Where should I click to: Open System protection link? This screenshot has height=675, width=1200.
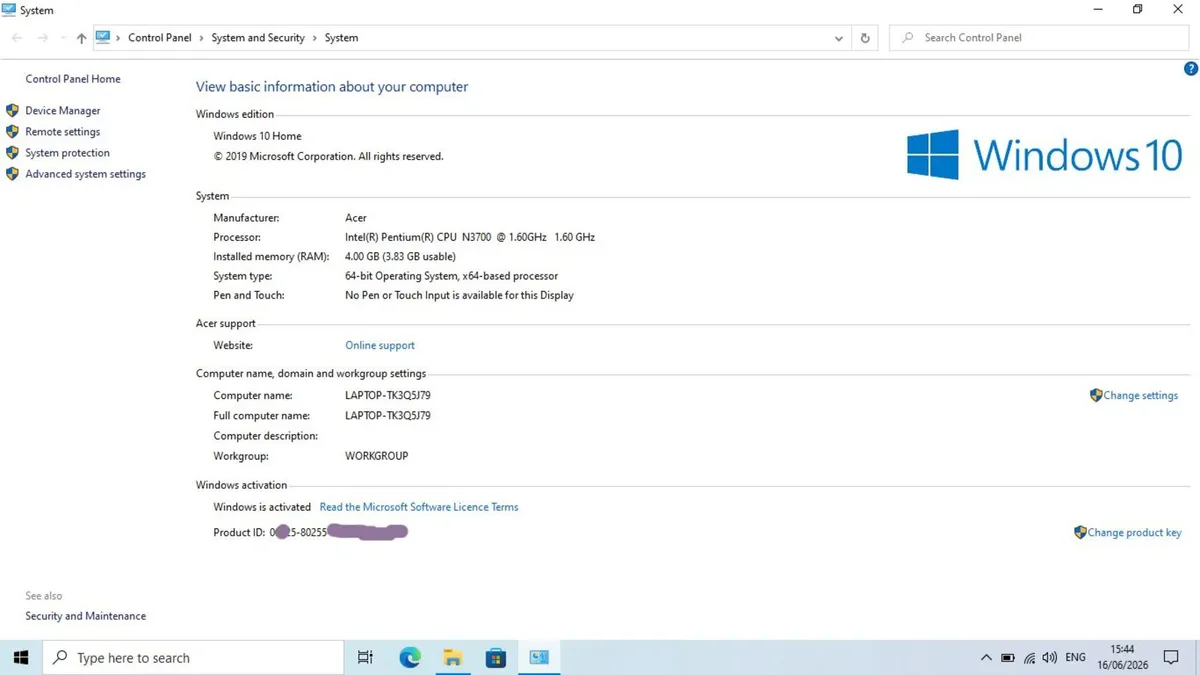click(x=67, y=153)
